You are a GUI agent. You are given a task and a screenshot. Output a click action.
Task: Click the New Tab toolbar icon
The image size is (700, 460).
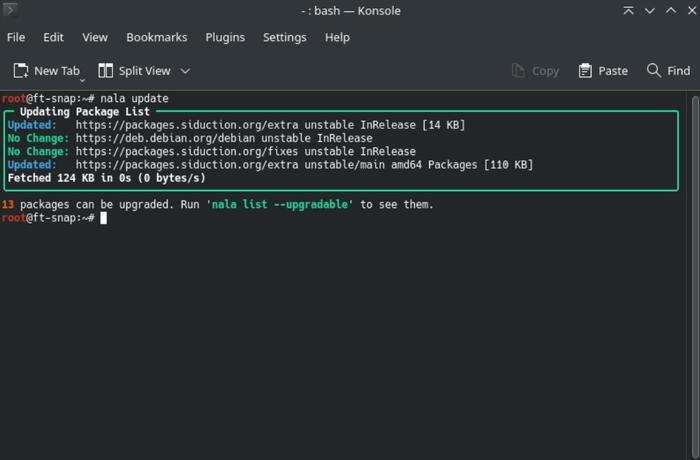(22, 71)
